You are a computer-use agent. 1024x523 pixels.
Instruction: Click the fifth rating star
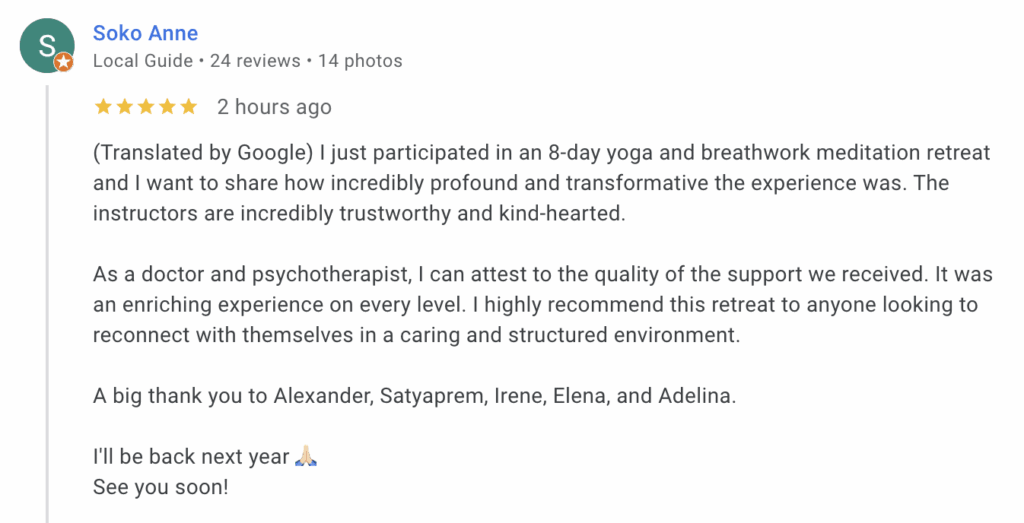(190, 107)
